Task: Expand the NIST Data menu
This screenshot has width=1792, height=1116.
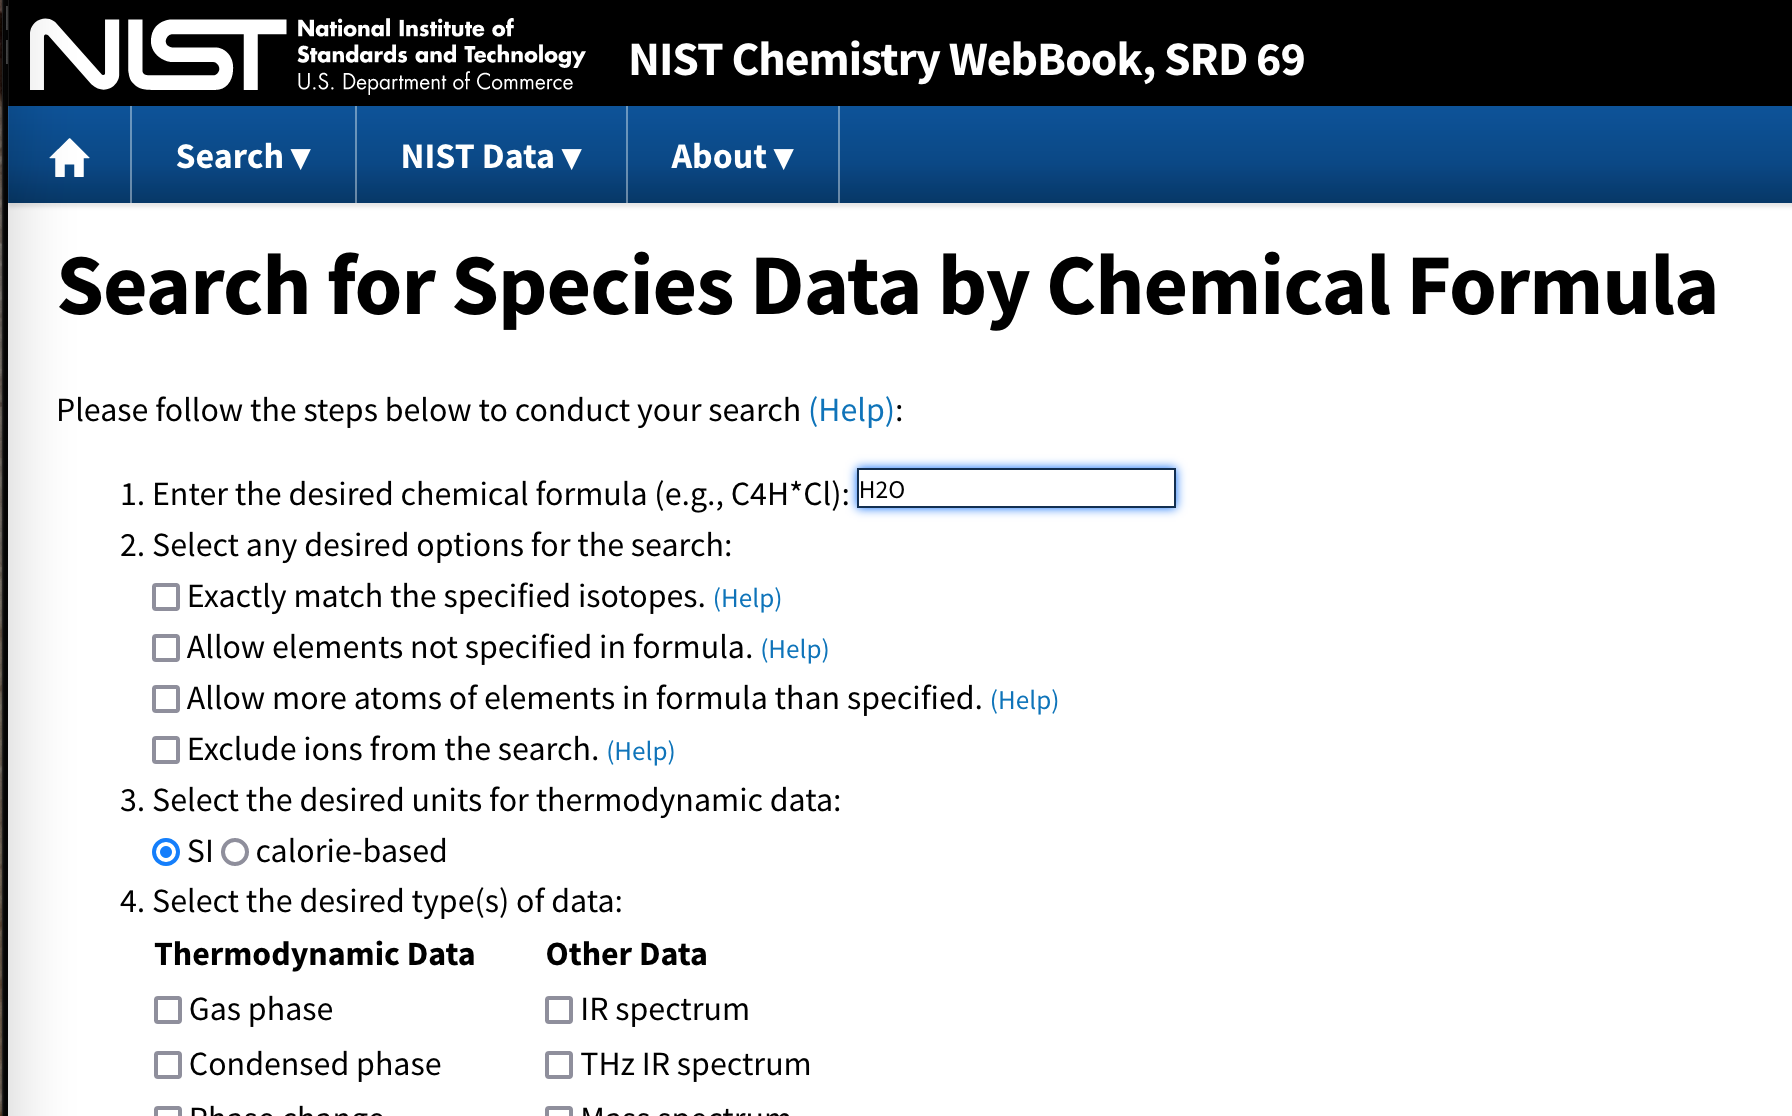Action: click(x=491, y=156)
